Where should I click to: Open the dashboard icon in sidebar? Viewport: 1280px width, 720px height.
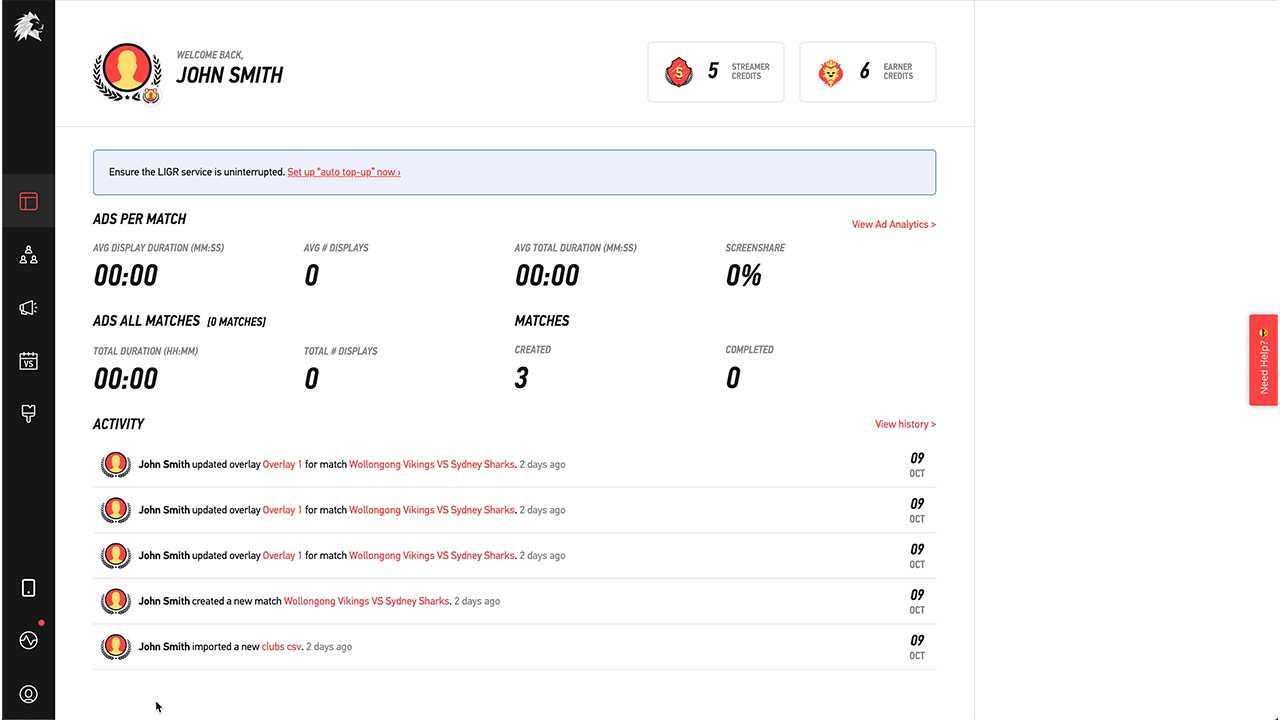[x=28, y=202]
